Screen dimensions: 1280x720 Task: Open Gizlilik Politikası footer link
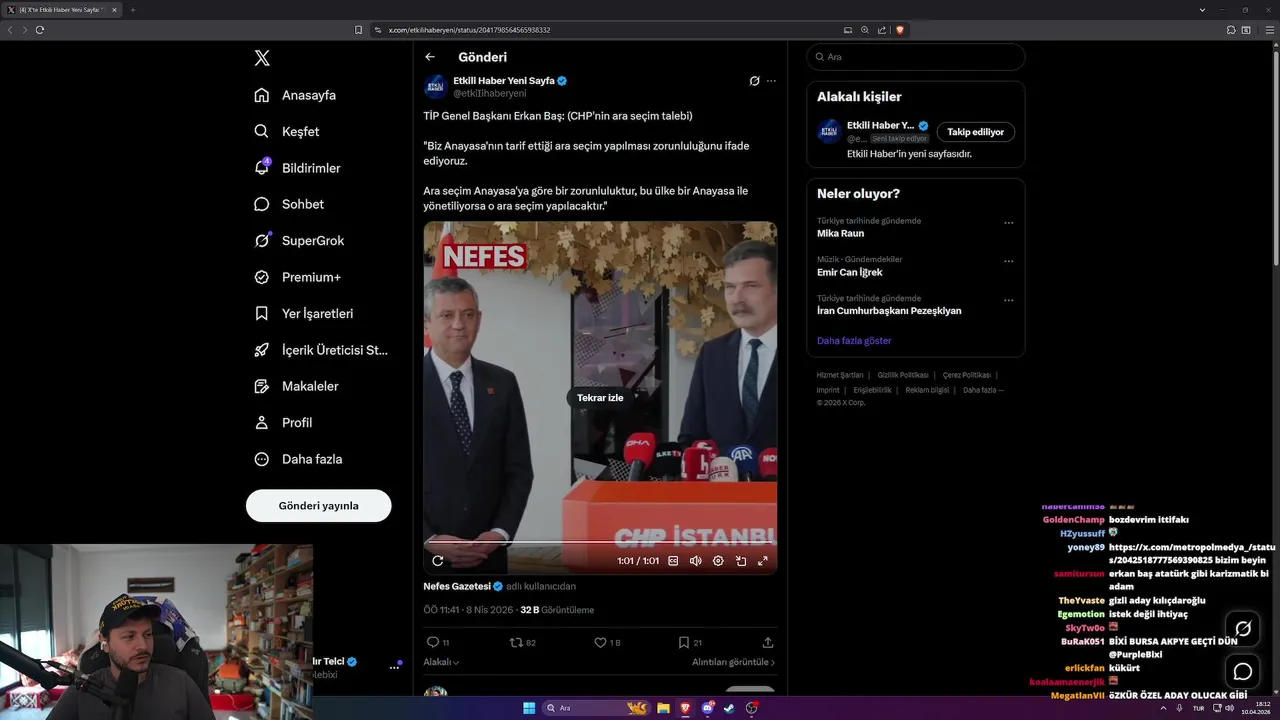click(903, 375)
